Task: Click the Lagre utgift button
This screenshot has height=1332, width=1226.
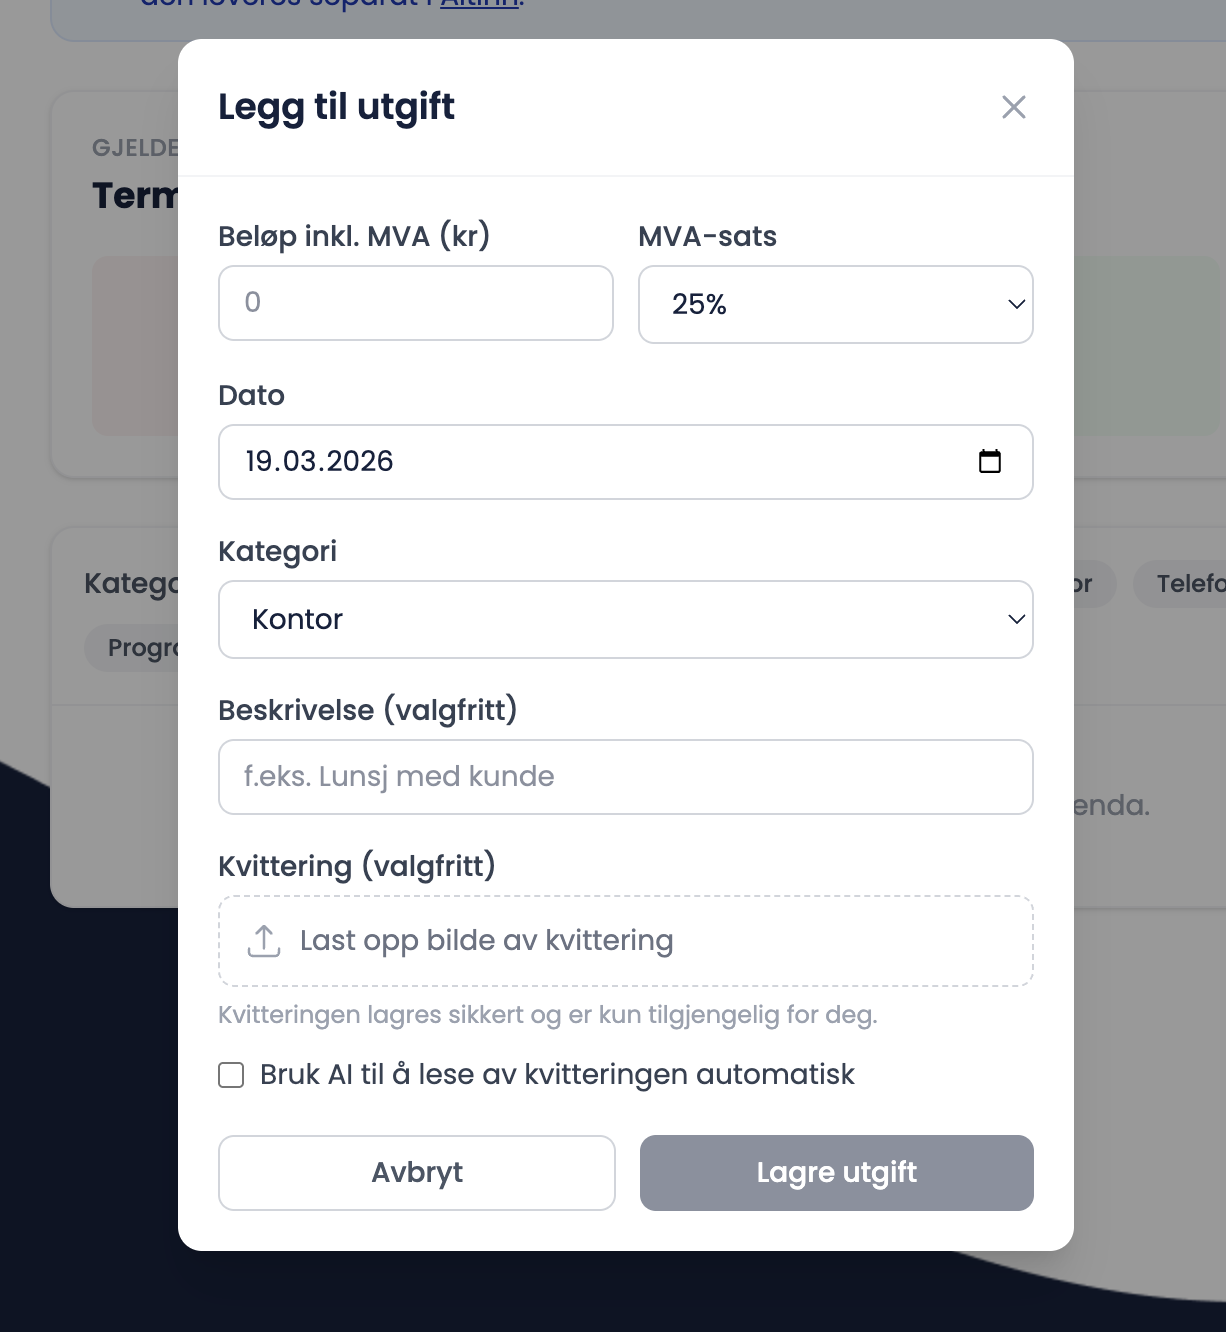Action: [836, 1172]
